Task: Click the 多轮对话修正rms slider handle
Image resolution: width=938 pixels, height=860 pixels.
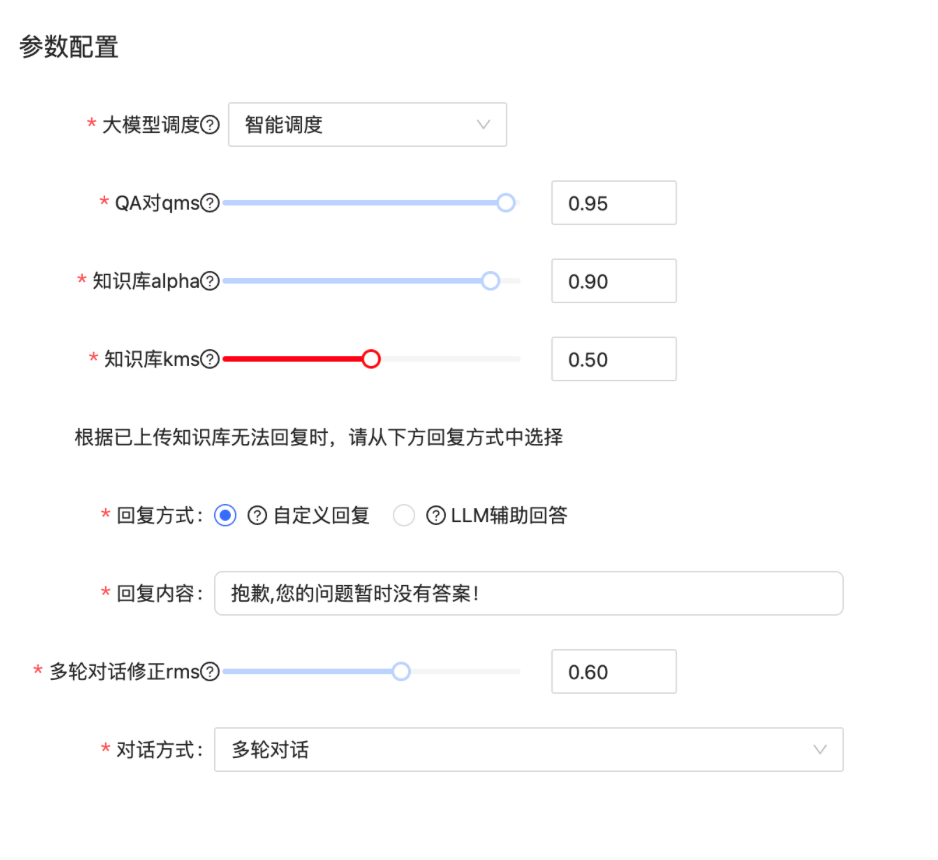Action: coord(401,672)
